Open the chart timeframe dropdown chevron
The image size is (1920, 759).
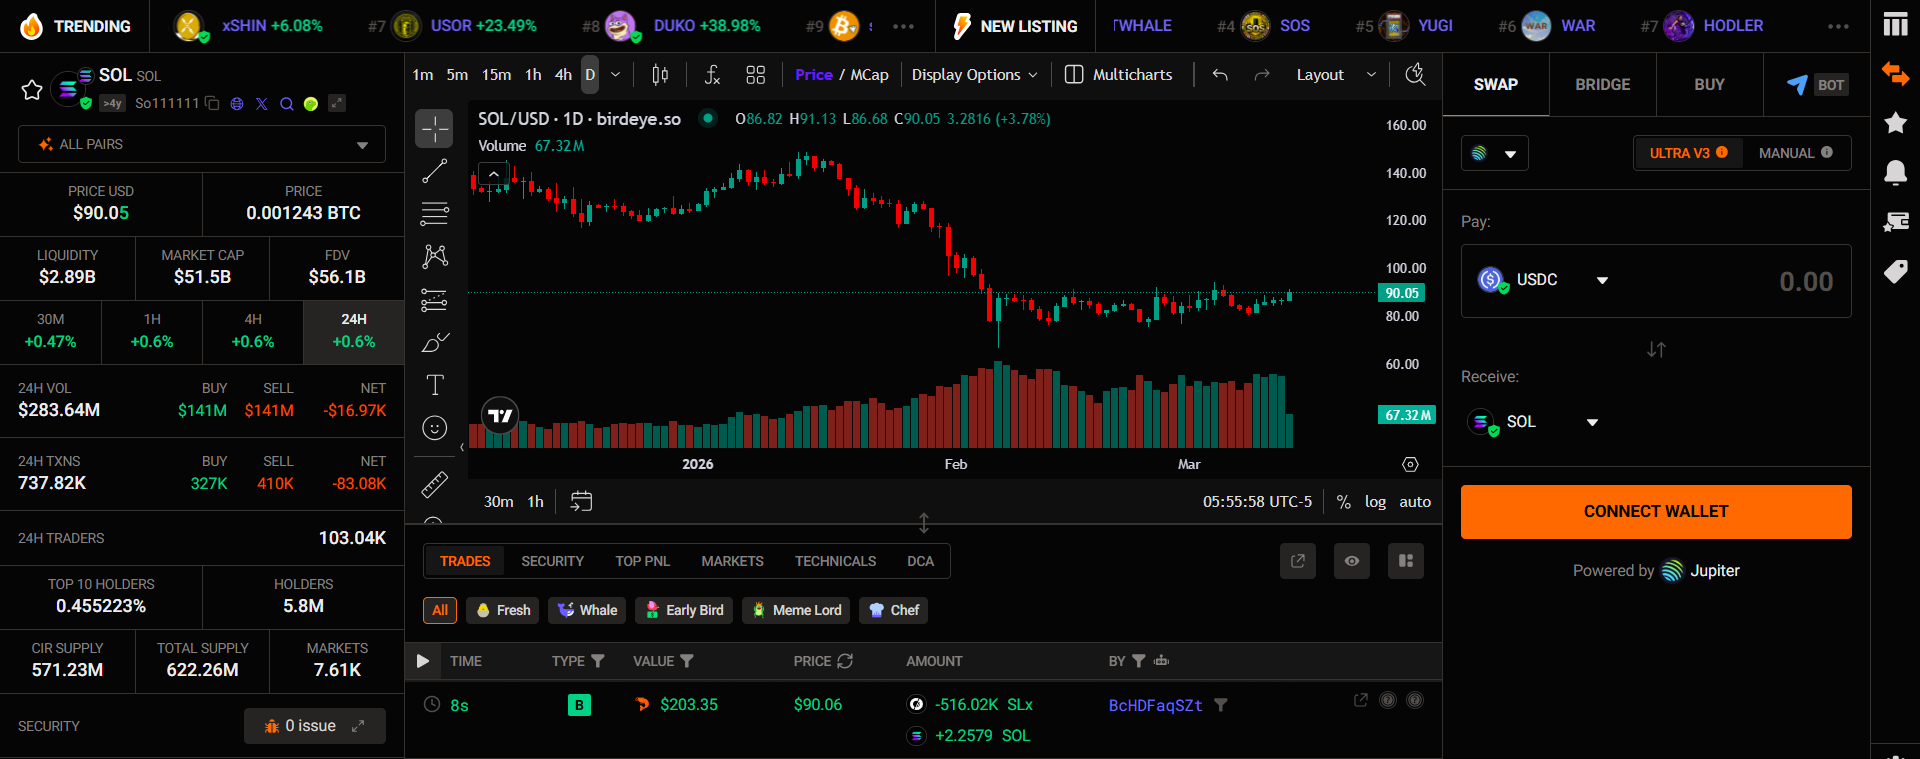click(615, 75)
